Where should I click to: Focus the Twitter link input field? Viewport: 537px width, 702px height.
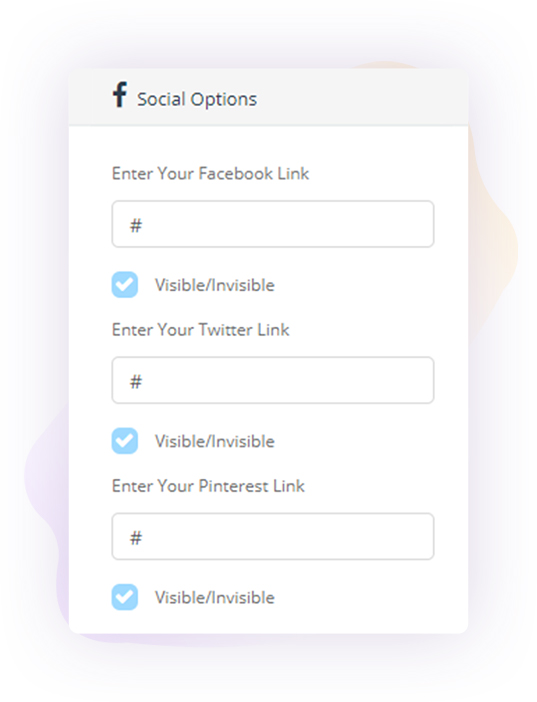[273, 380]
